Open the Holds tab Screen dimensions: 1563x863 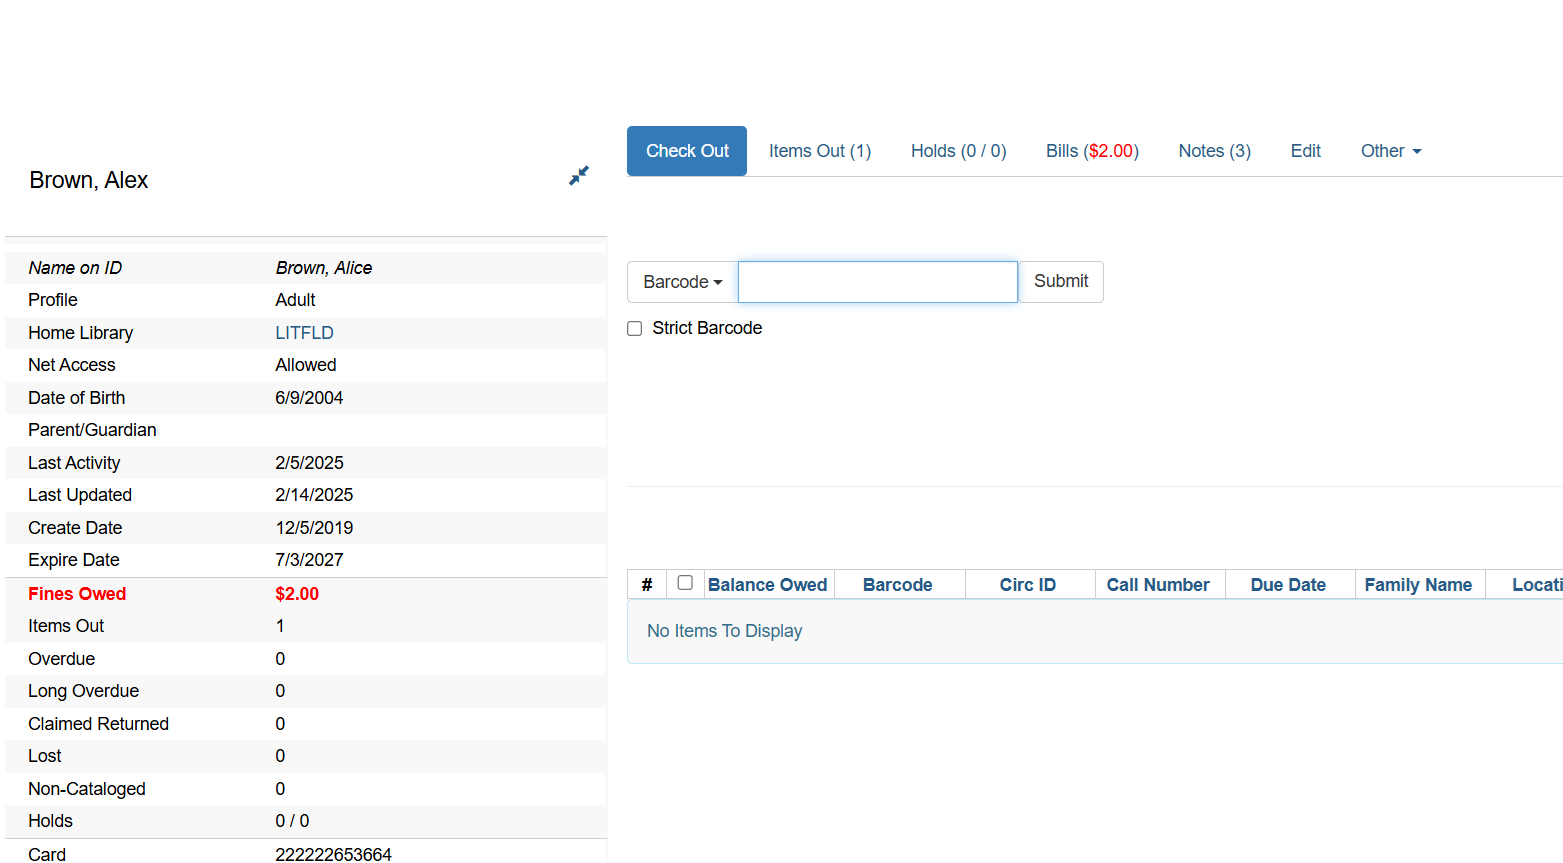[957, 151]
